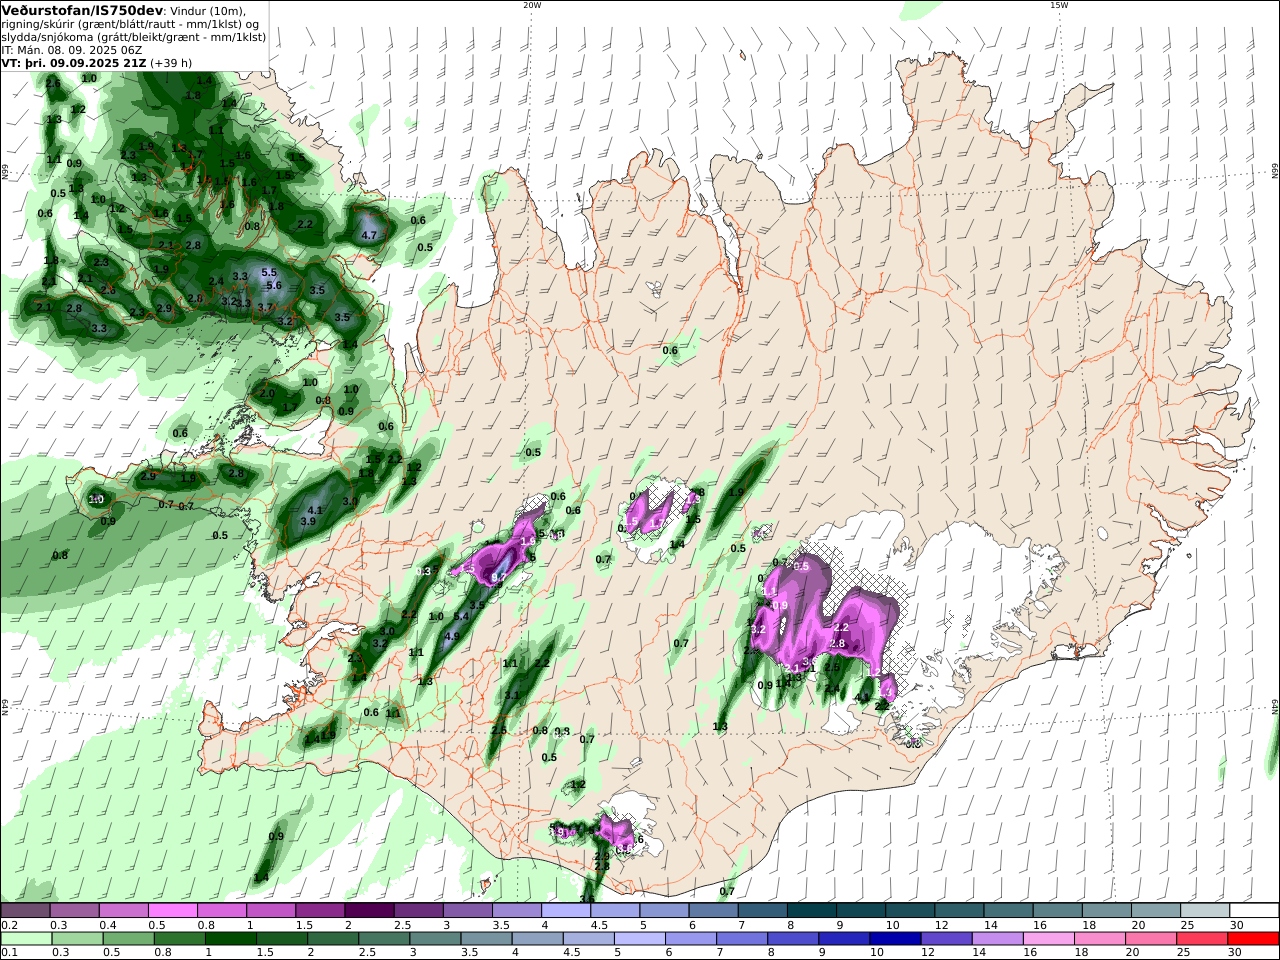Pick the light purple 14 swatch in the rain legend
Screen dimensions: 1280x960
(x=997, y=939)
